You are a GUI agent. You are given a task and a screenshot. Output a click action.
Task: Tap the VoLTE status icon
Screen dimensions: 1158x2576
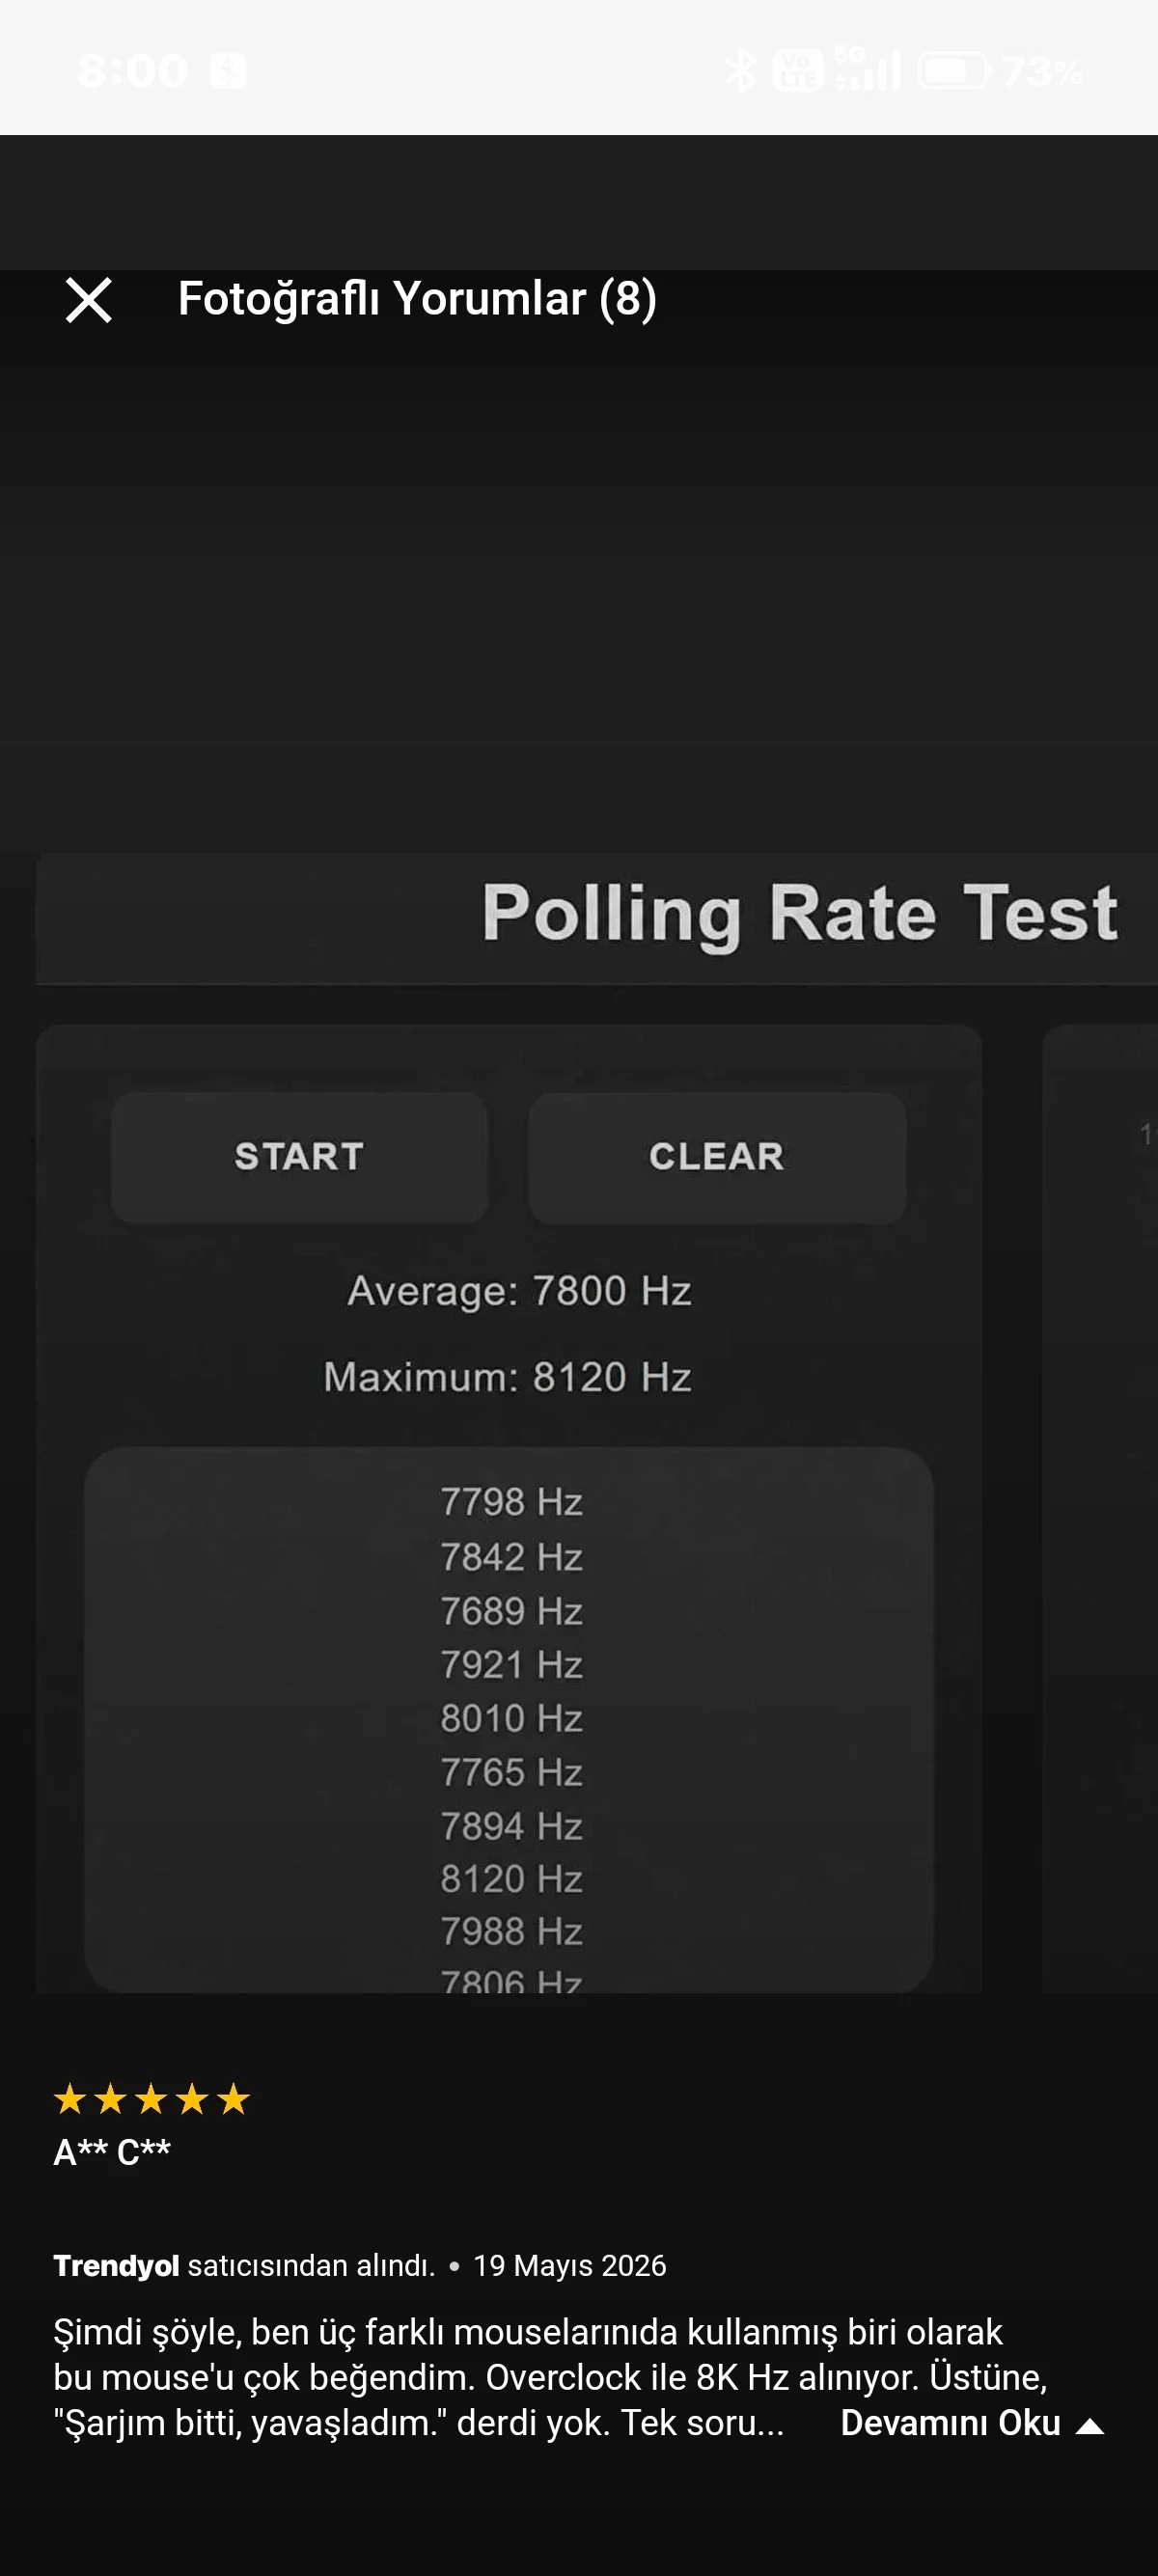(797, 71)
